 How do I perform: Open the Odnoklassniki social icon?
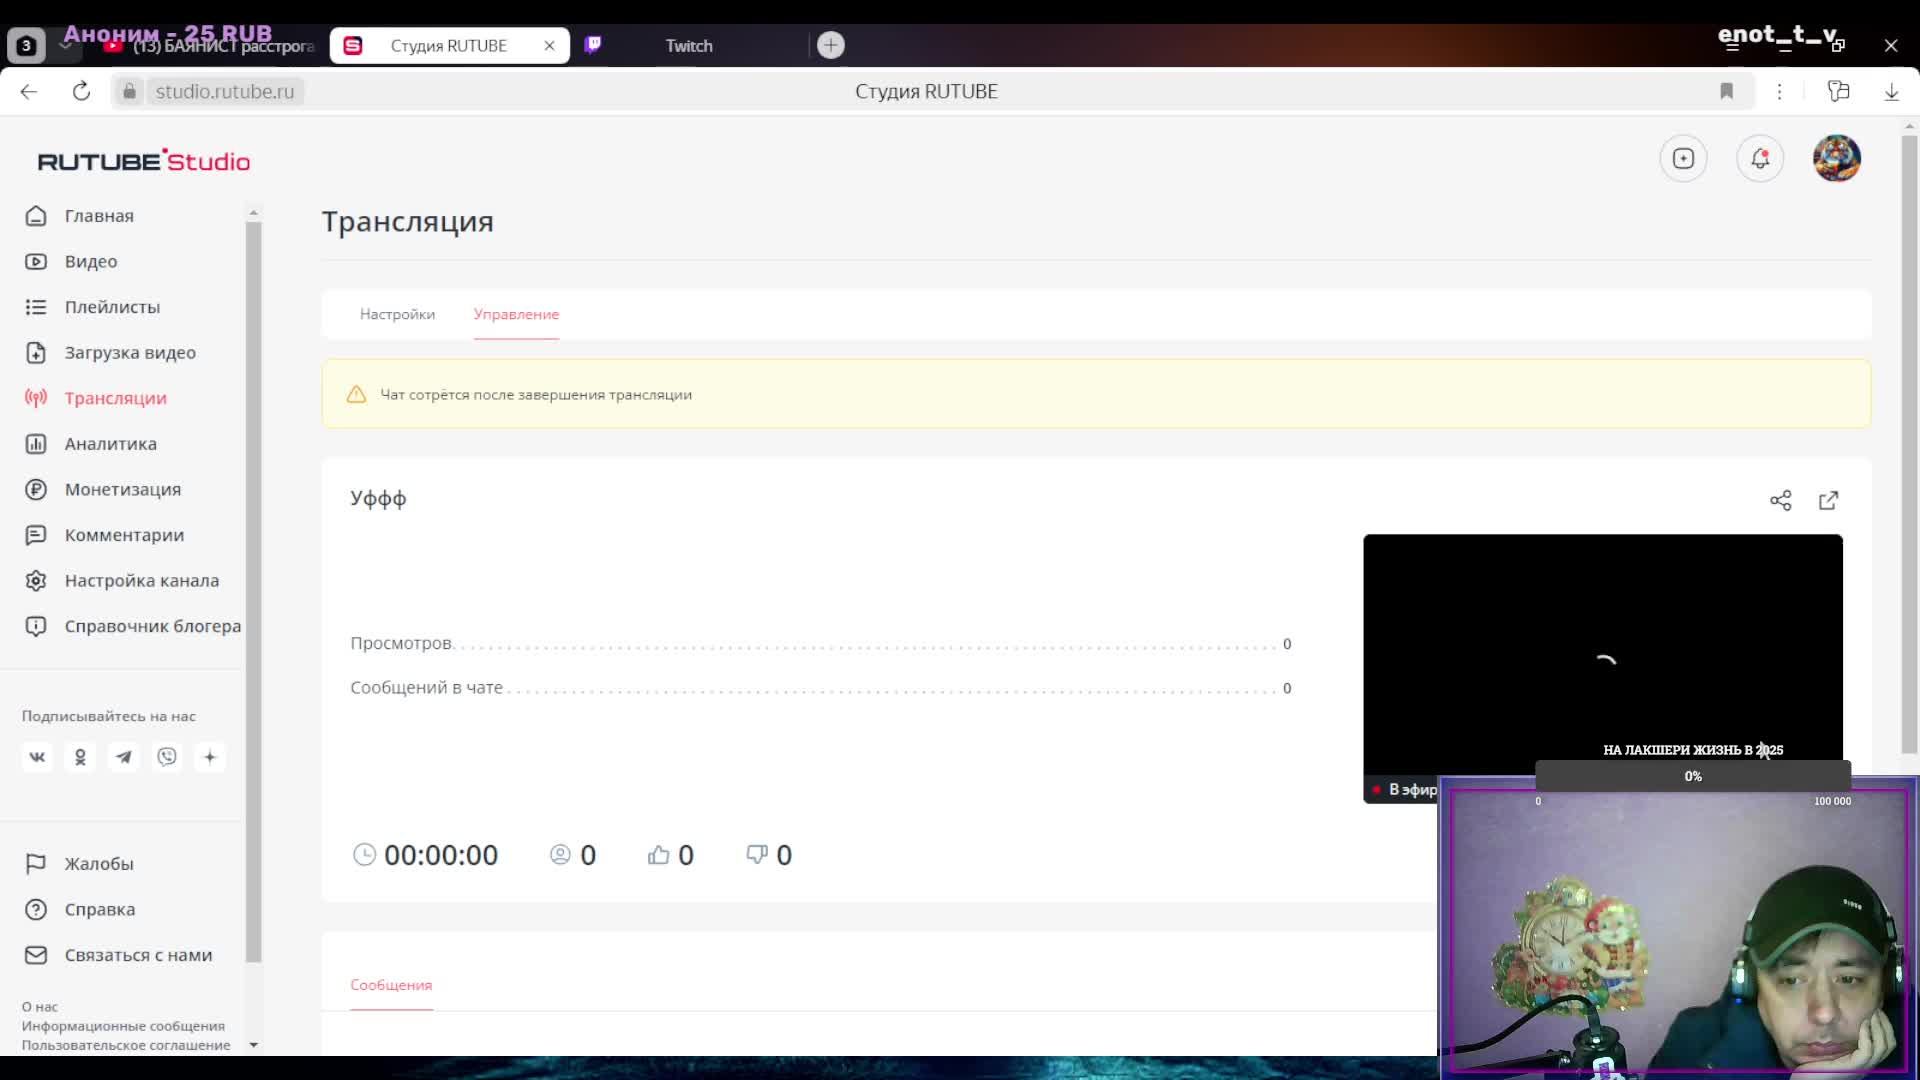click(x=80, y=757)
